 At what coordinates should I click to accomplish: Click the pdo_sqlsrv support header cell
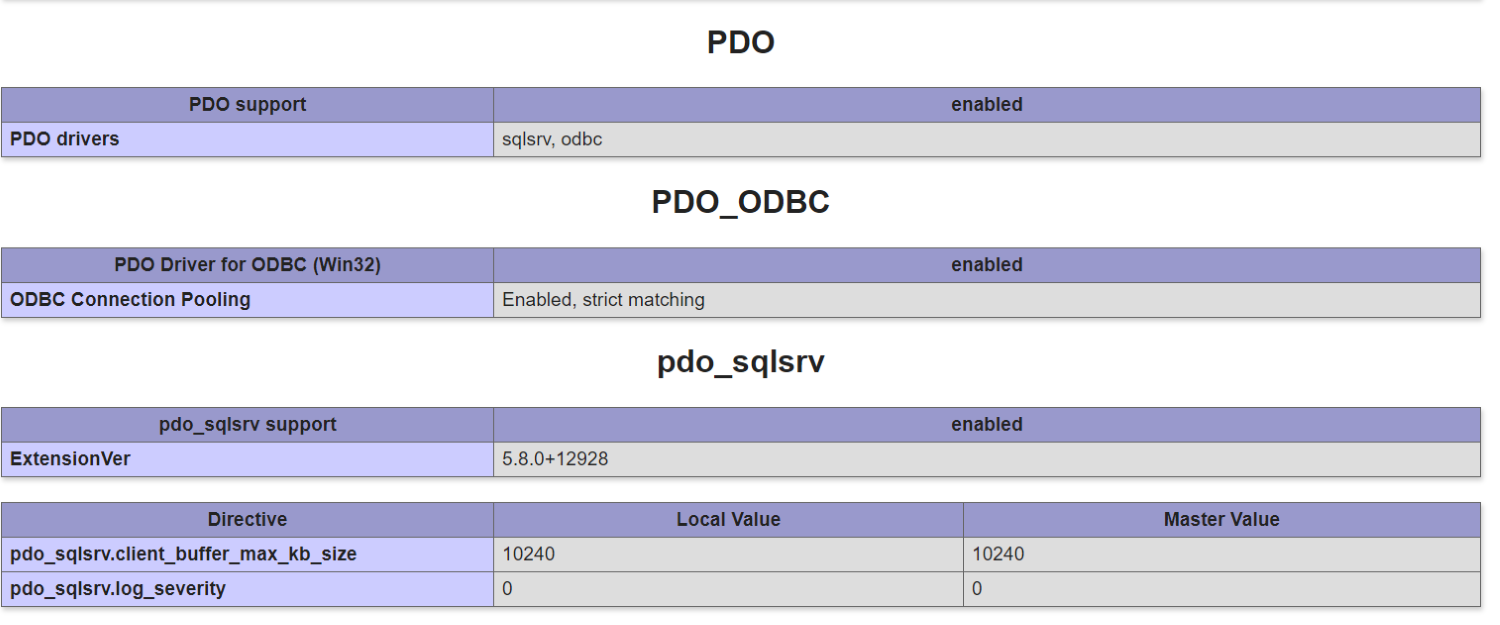click(x=247, y=424)
